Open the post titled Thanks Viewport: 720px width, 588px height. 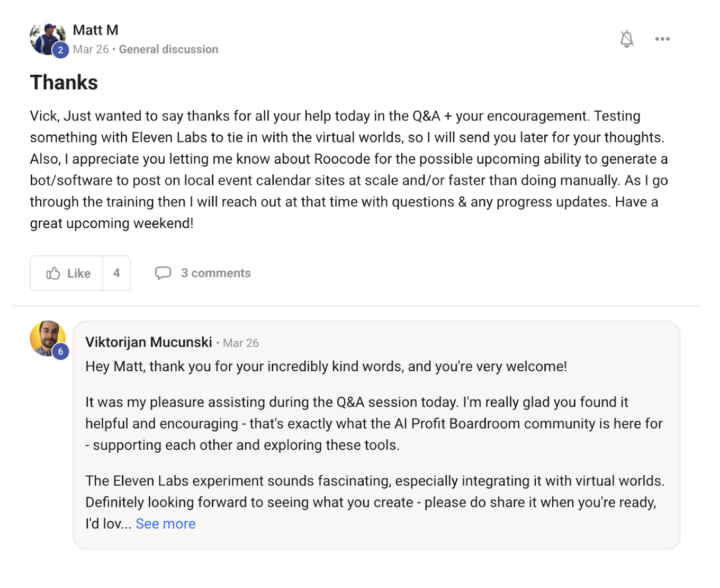coord(64,82)
